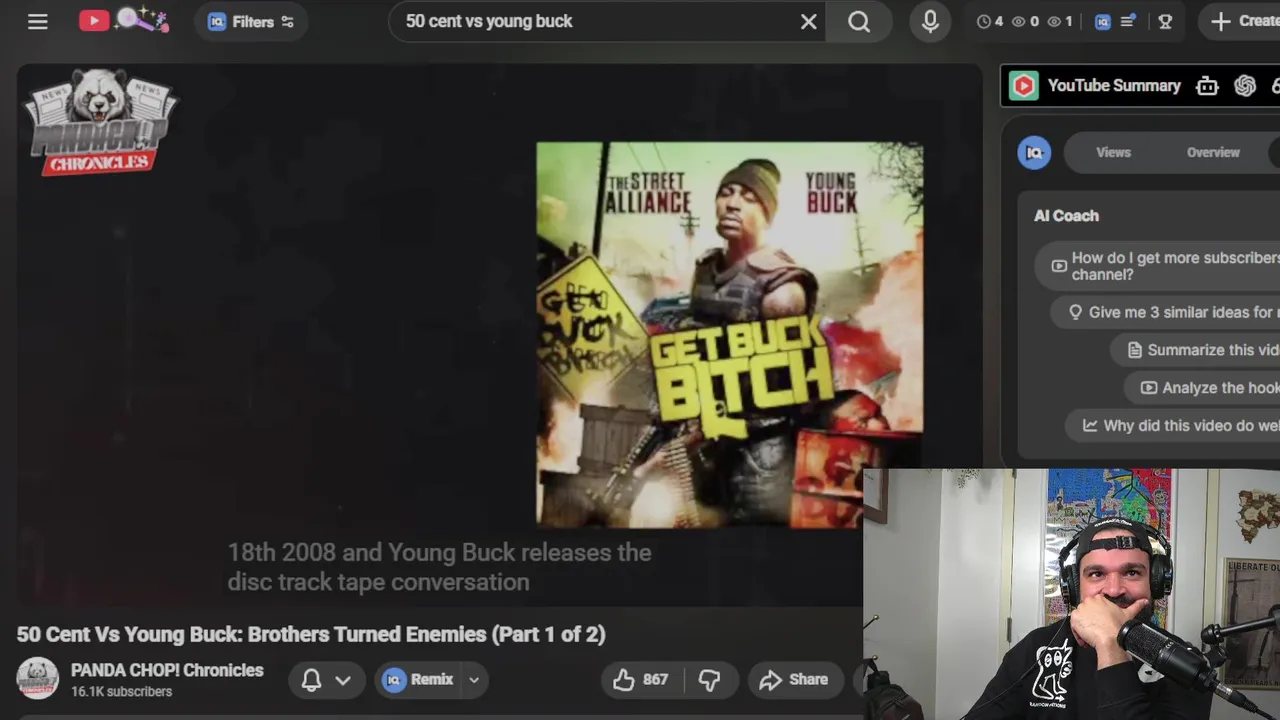Viewport: 1280px width, 720px height.
Task: Click the vidIQ Remix button
Action: pos(419,680)
